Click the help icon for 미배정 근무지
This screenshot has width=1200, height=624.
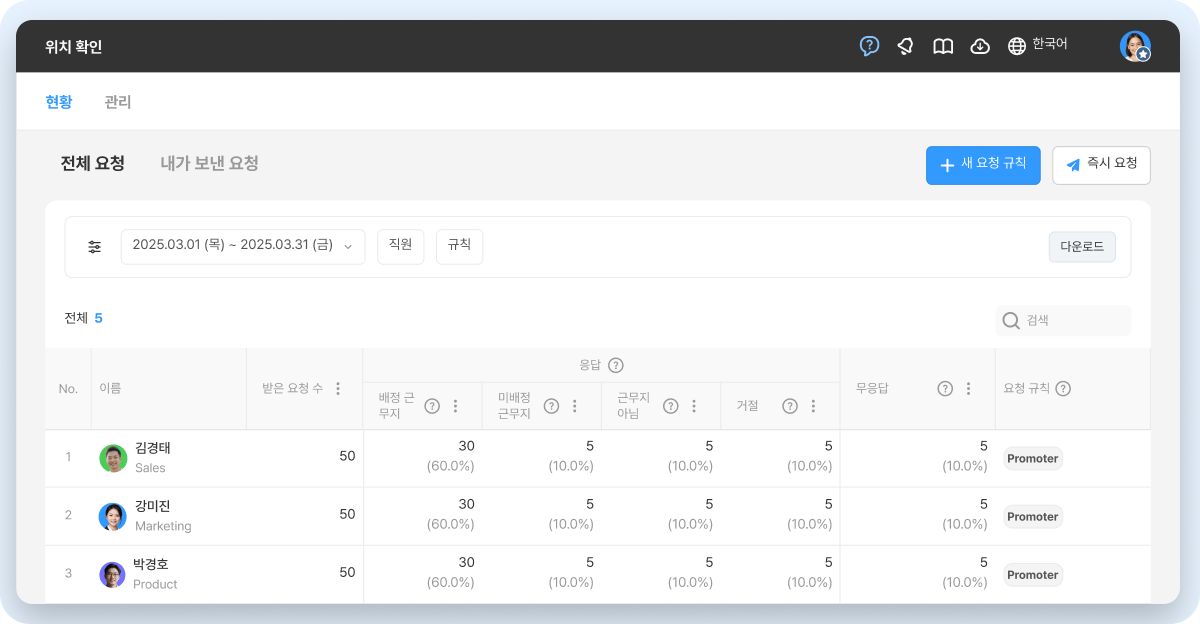coord(551,406)
